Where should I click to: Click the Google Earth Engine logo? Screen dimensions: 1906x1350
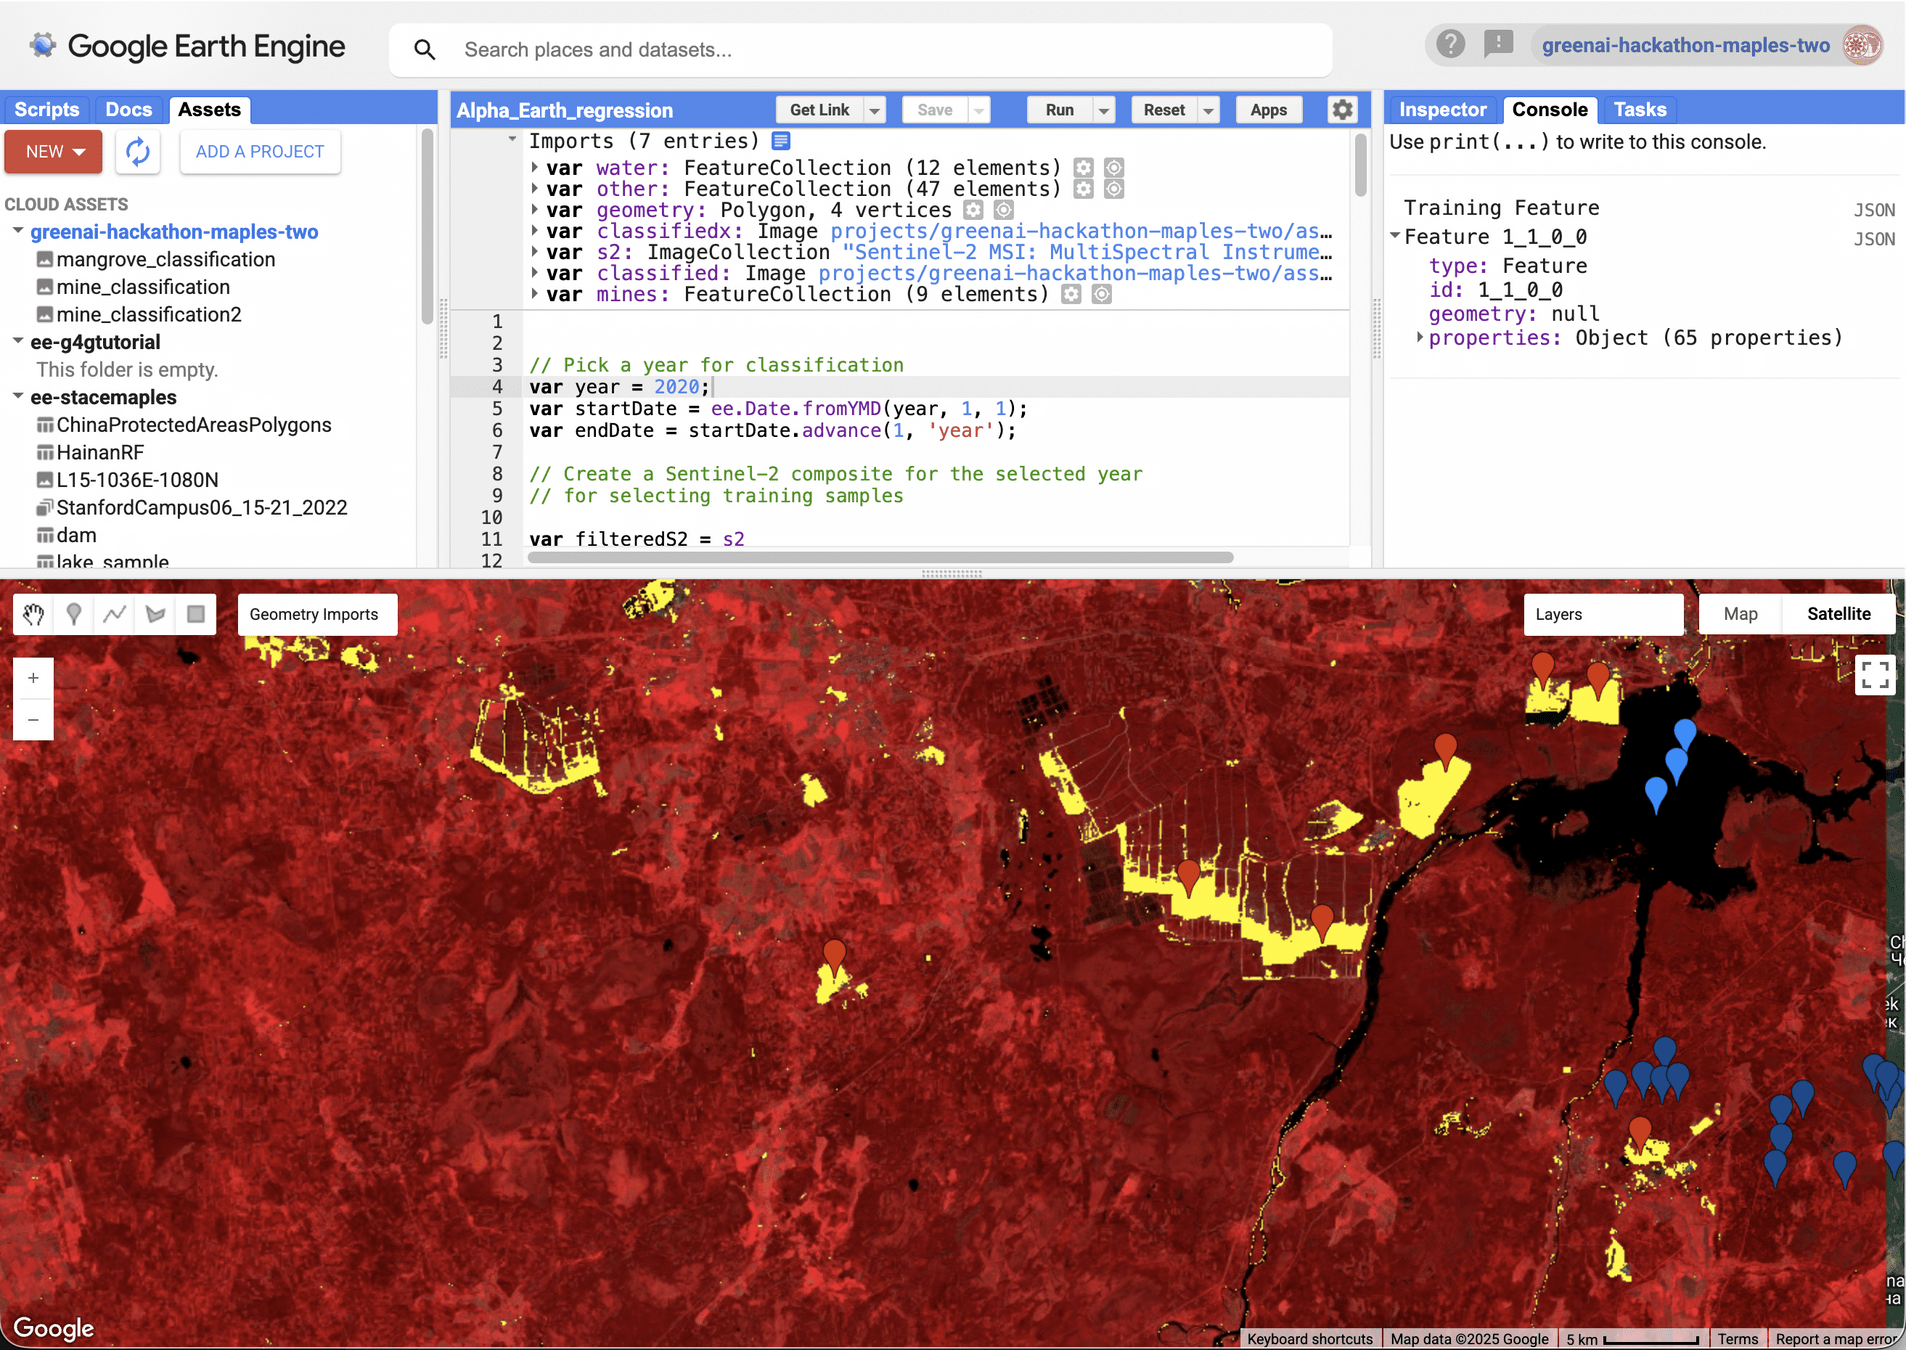(x=187, y=46)
